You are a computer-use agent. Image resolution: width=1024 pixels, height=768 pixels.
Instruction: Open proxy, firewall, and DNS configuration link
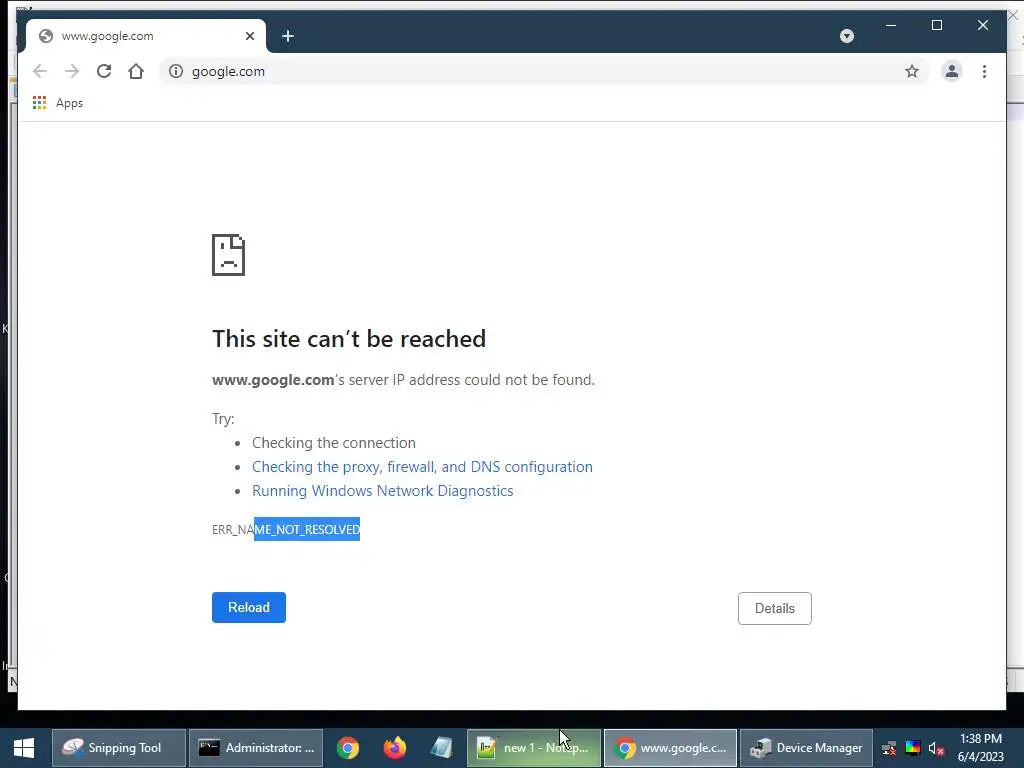422,467
